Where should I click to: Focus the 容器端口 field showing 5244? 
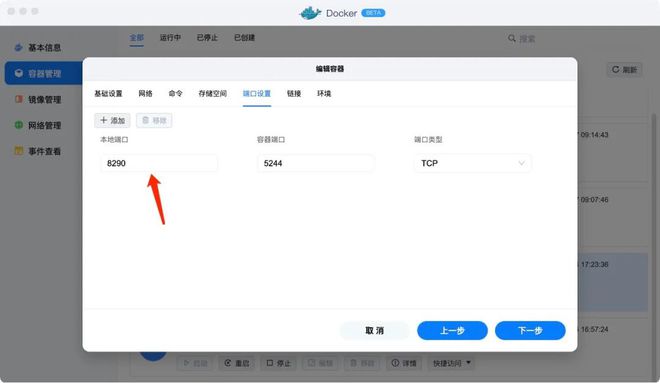[x=316, y=163]
